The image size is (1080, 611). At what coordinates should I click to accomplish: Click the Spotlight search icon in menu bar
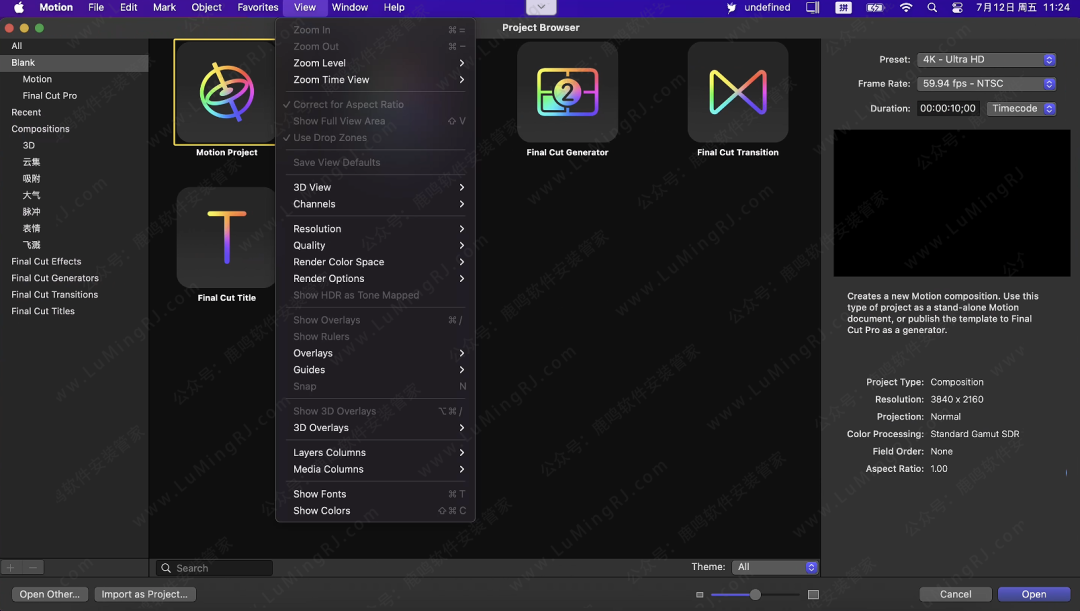click(932, 7)
